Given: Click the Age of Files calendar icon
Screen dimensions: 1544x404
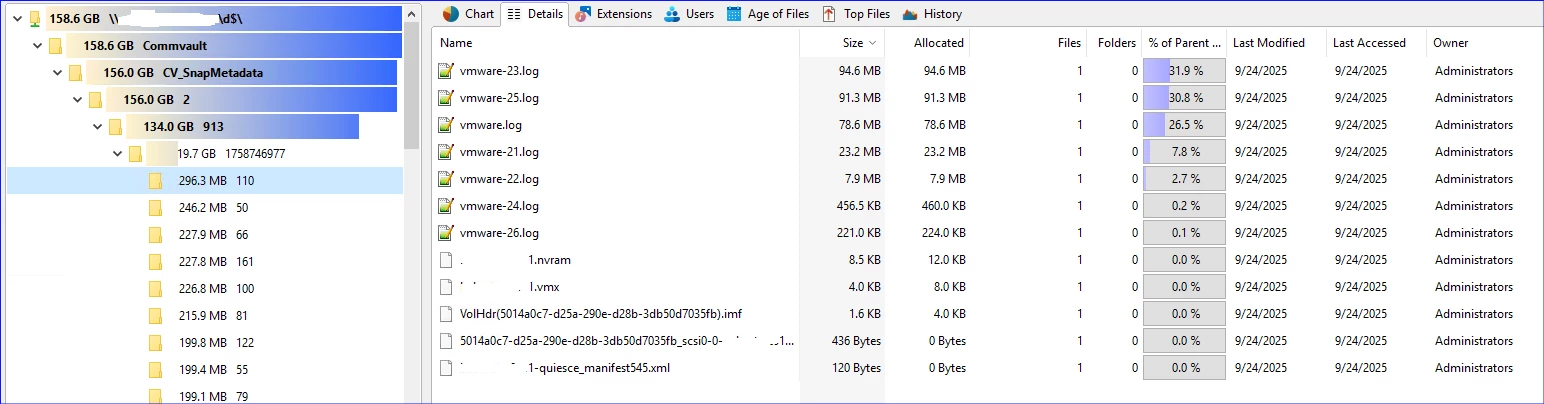Looking at the screenshot, I should coord(734,14).
